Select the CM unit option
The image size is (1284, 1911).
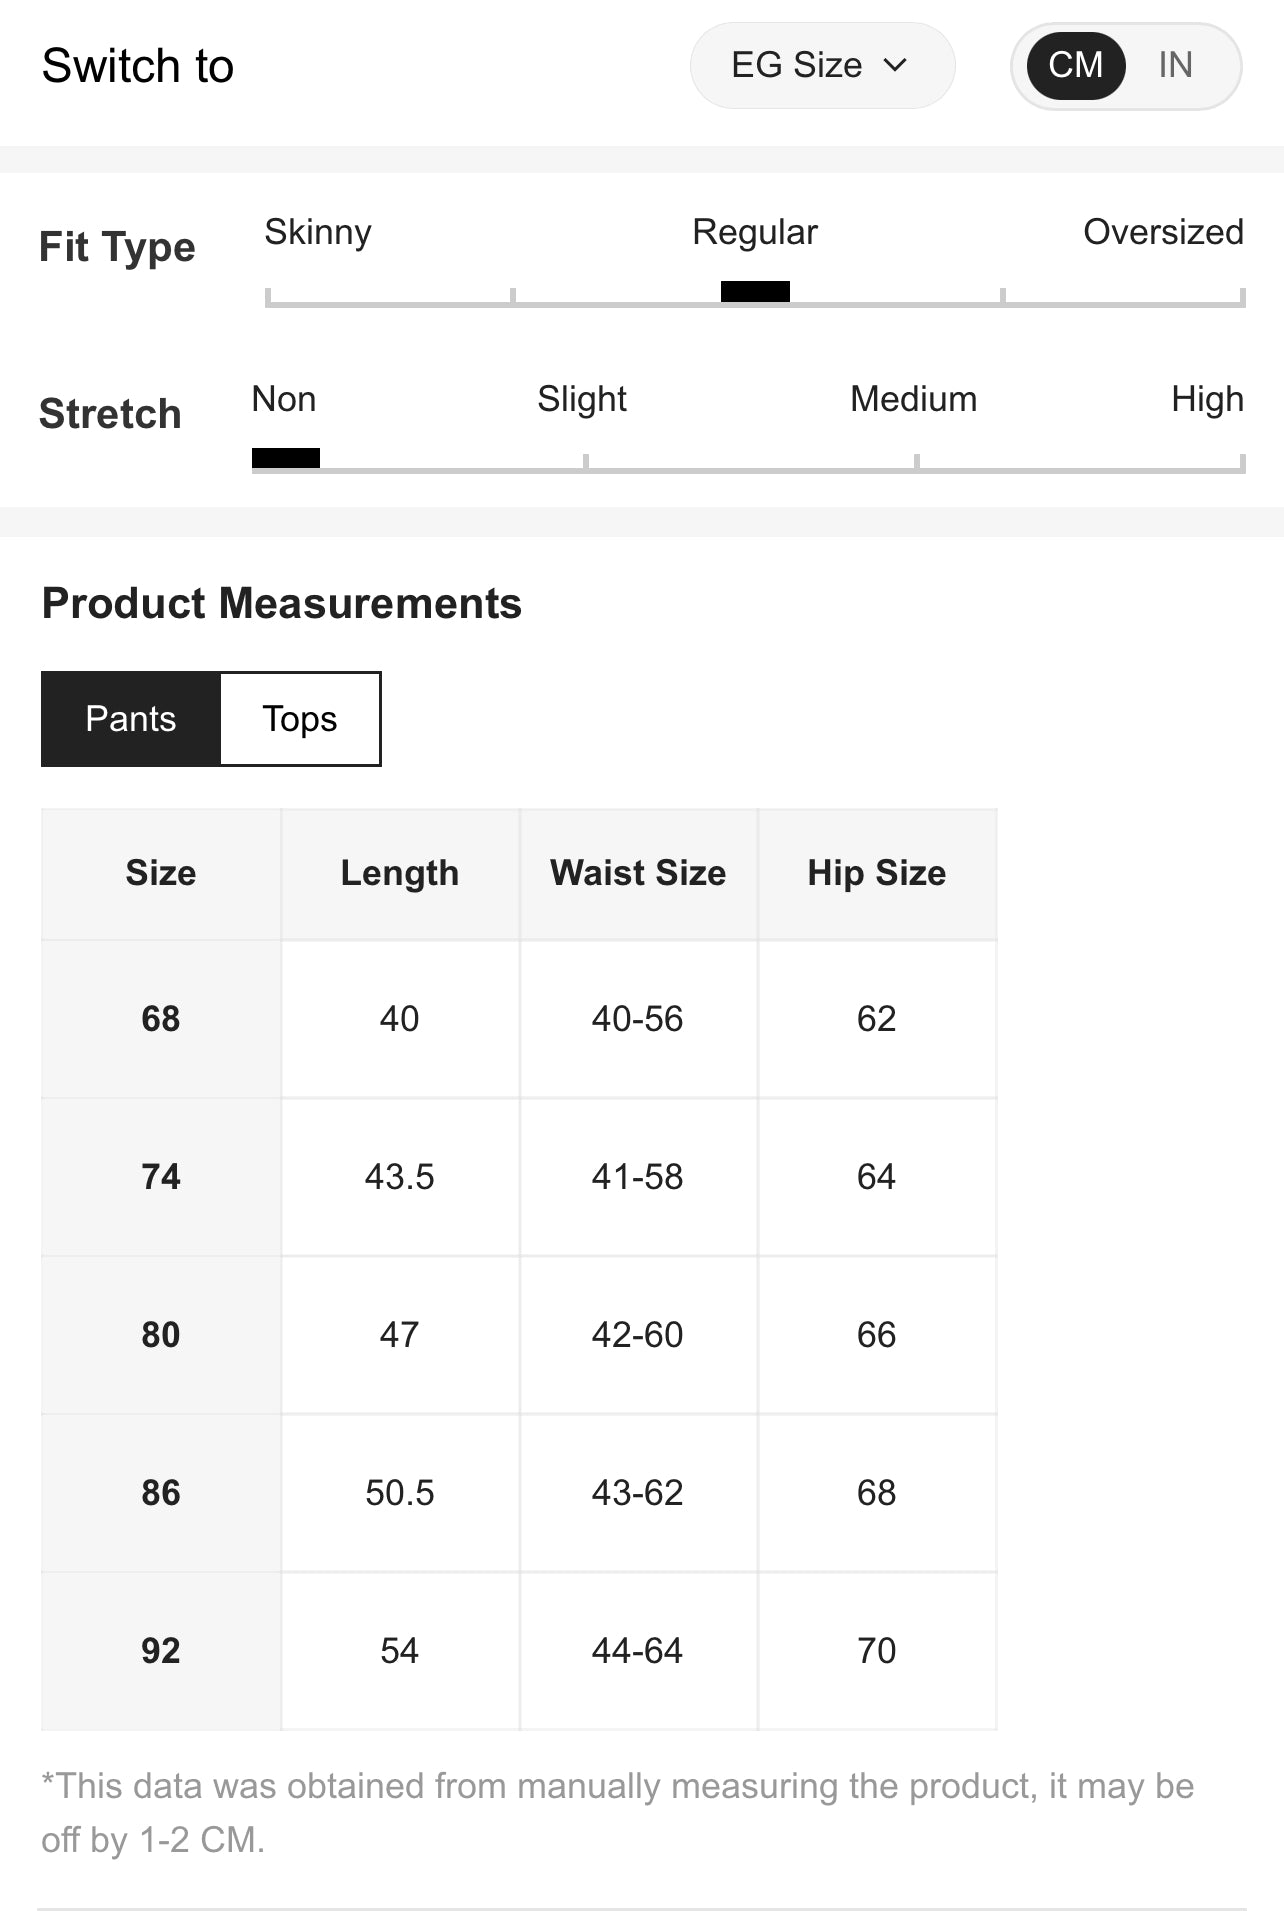pos(1075,66)
